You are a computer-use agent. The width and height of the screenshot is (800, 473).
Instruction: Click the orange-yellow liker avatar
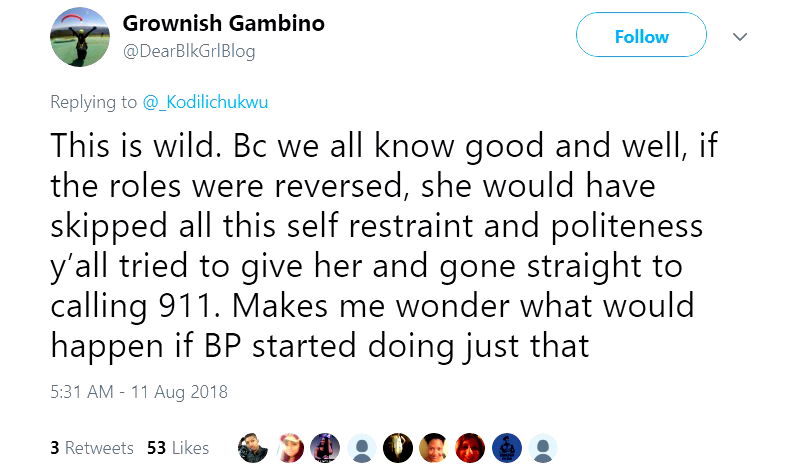point(433,448)
